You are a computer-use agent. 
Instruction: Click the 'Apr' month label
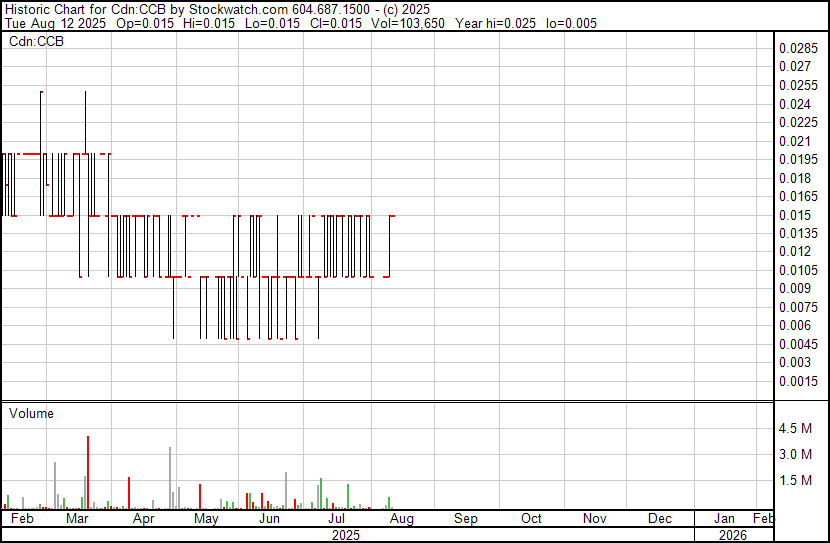(x=143, y=518)
